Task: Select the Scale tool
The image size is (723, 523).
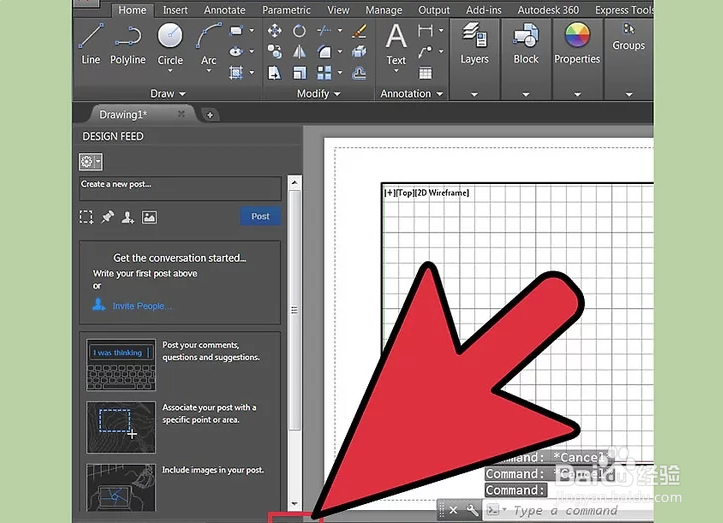Action: point(299,72)
